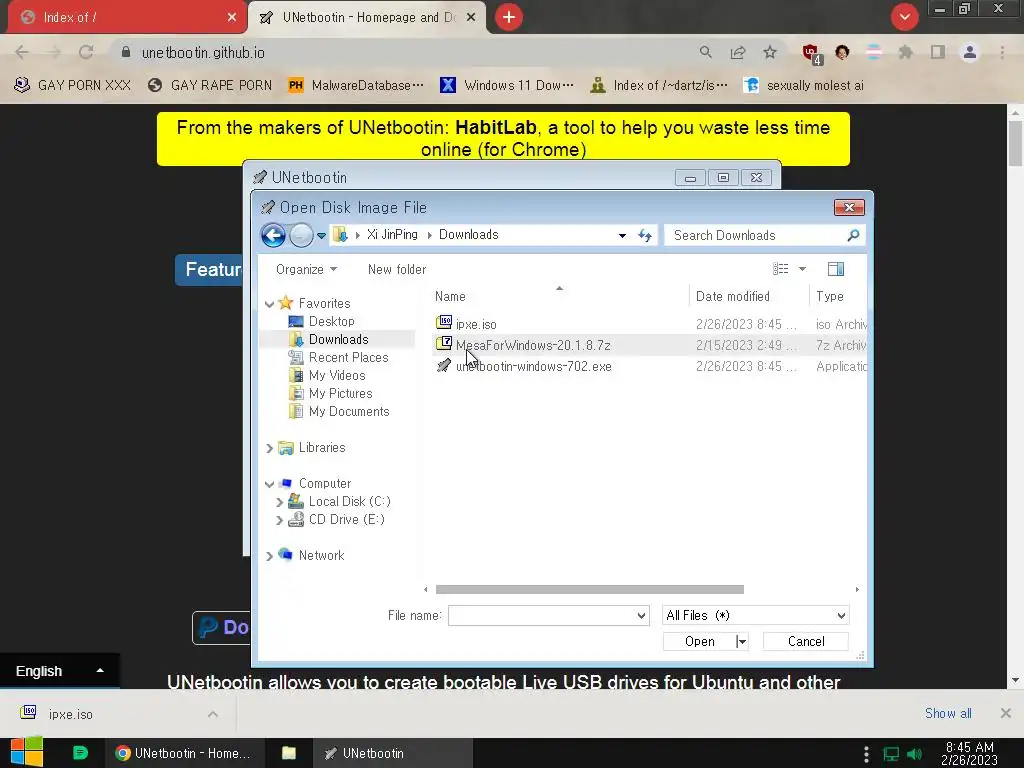Open the English language selector
The height and width of the screenshot is (768, 1024).
pos(59,671)
